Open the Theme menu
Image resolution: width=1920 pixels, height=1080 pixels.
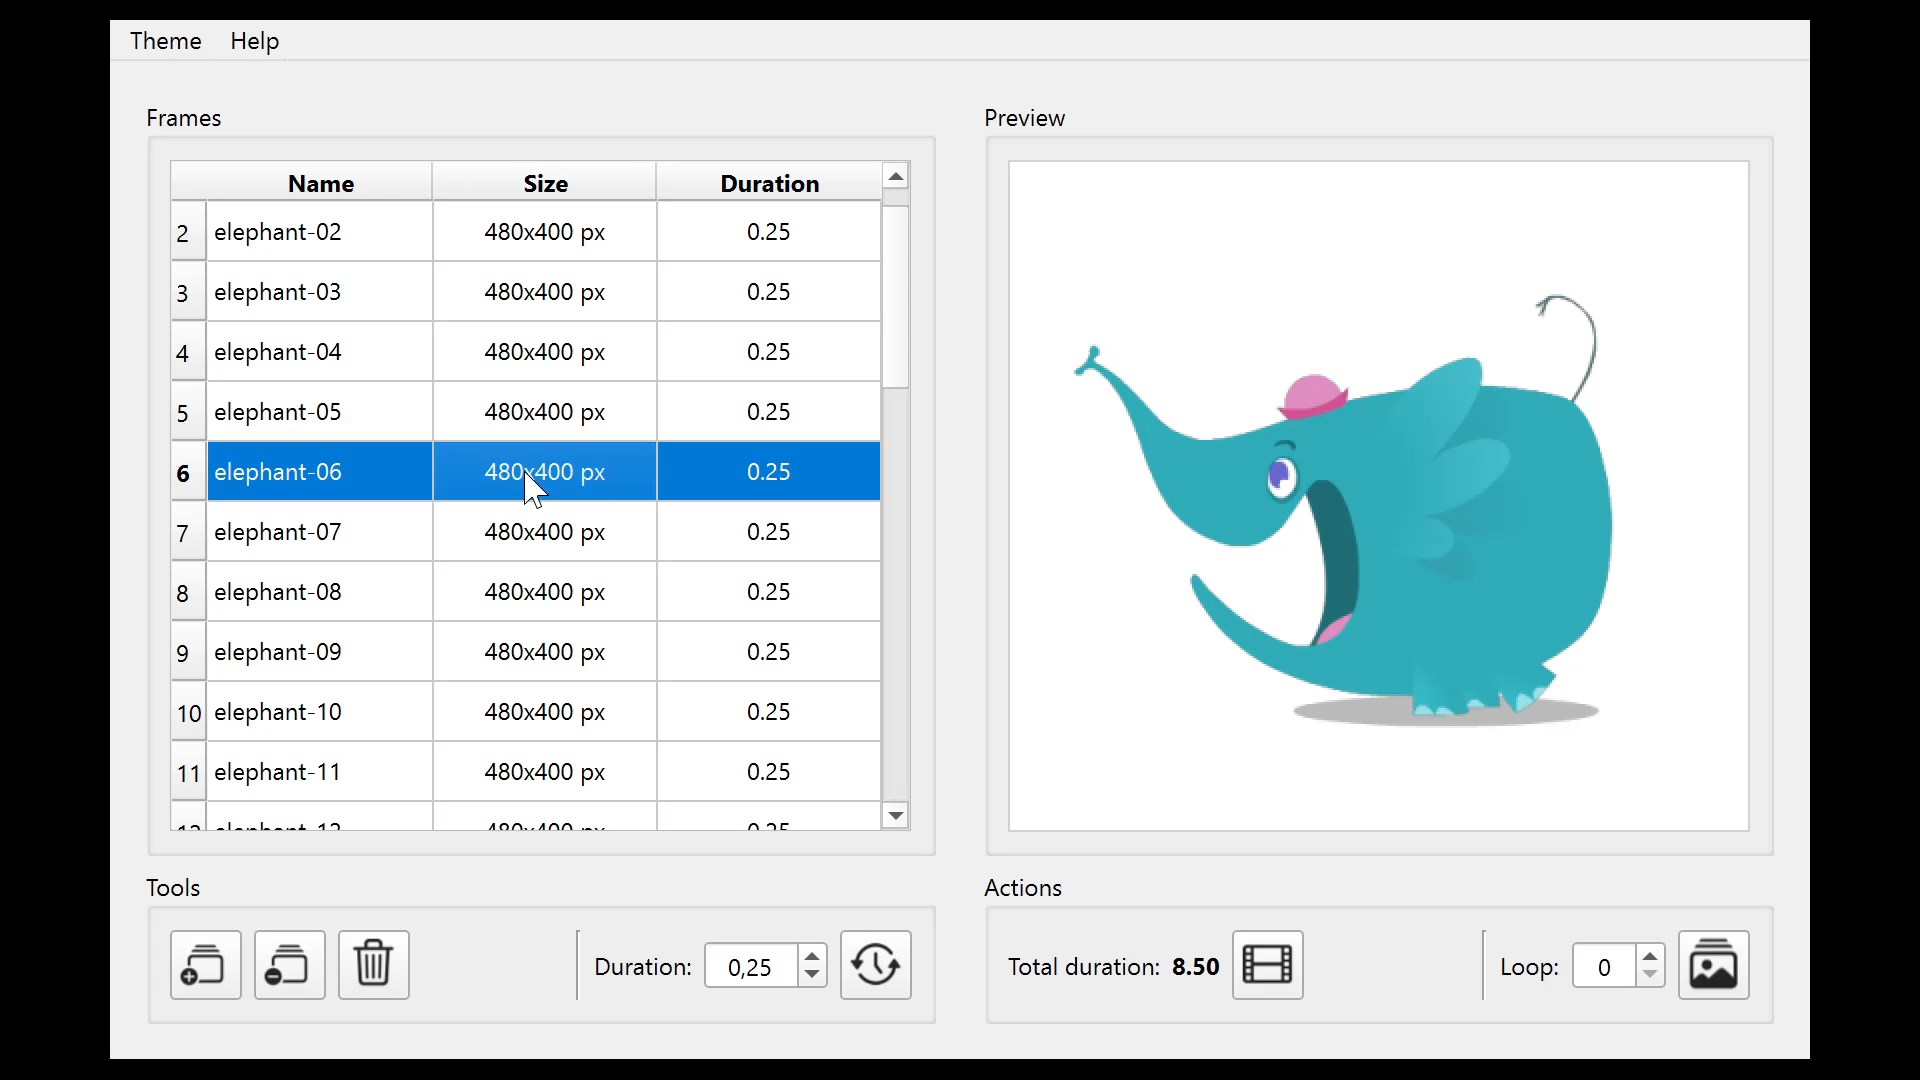point(166,41)
